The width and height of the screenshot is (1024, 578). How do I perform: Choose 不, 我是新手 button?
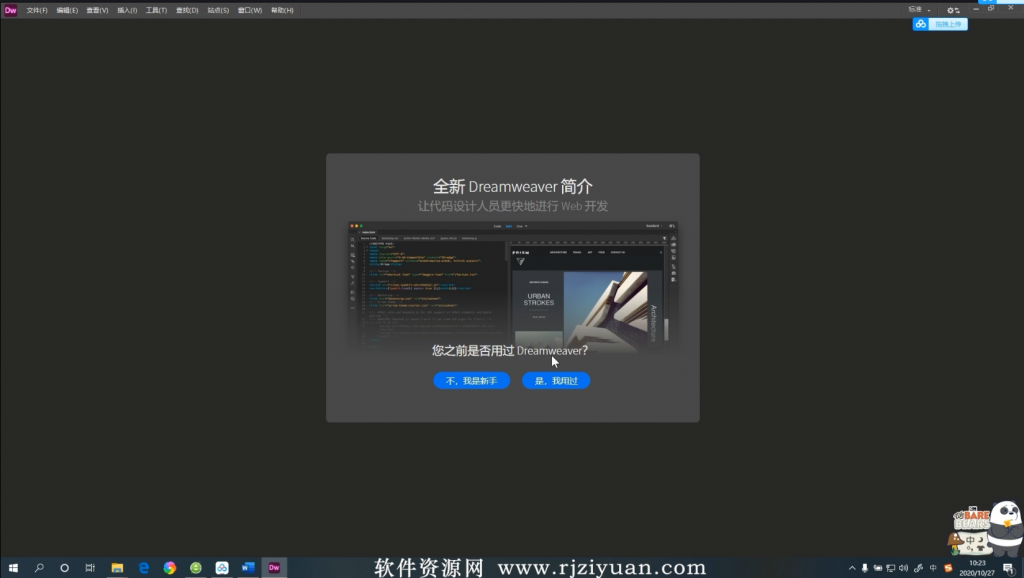(x=472, y=381)
